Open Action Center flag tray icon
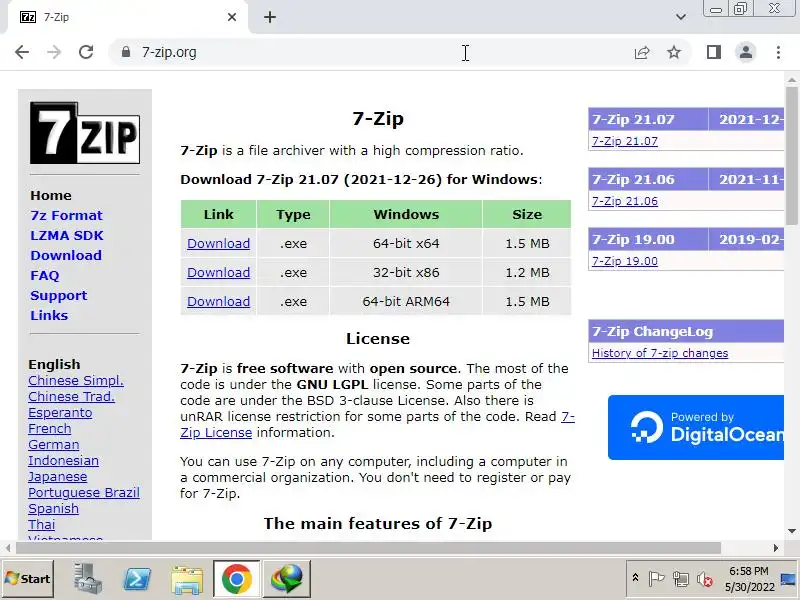The image size is (800, 600). 656,579
